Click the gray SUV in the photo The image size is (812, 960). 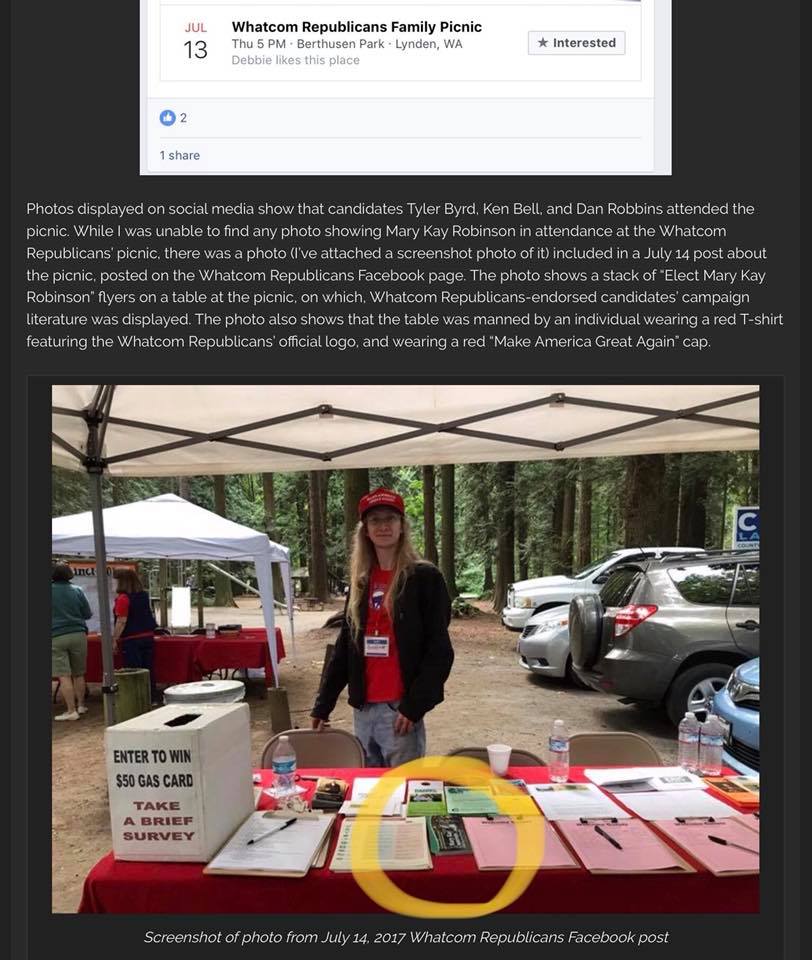click(x=666, y=631)
